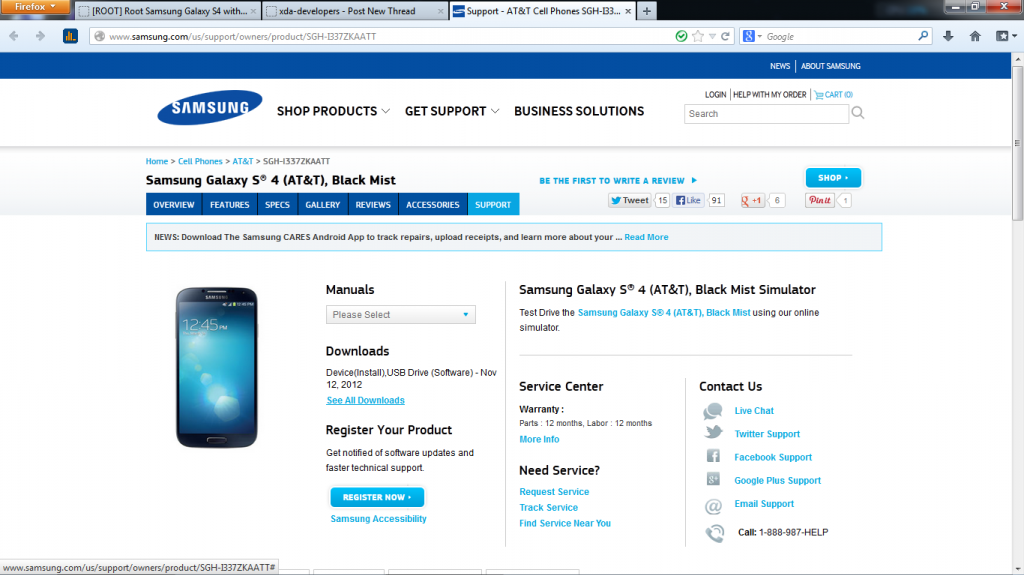
Task: Click the Tweet button
Action: coord(630,201)
